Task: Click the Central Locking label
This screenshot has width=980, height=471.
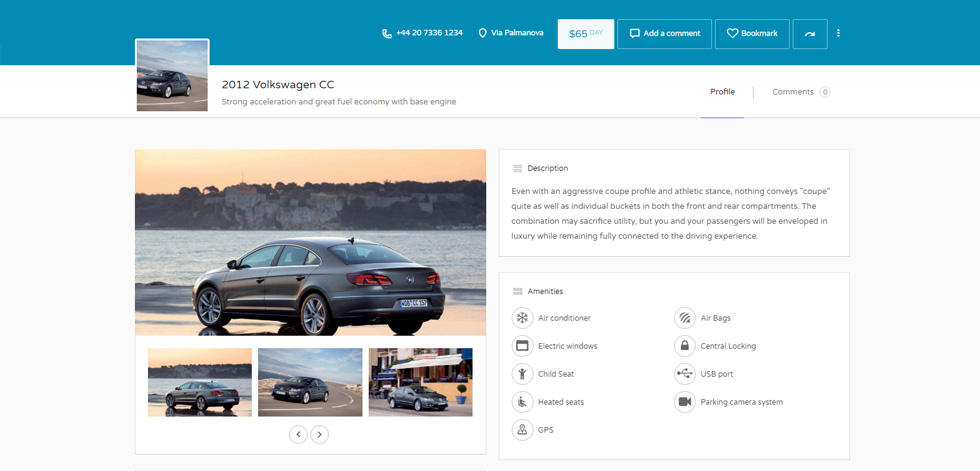Action: point(728,346)
